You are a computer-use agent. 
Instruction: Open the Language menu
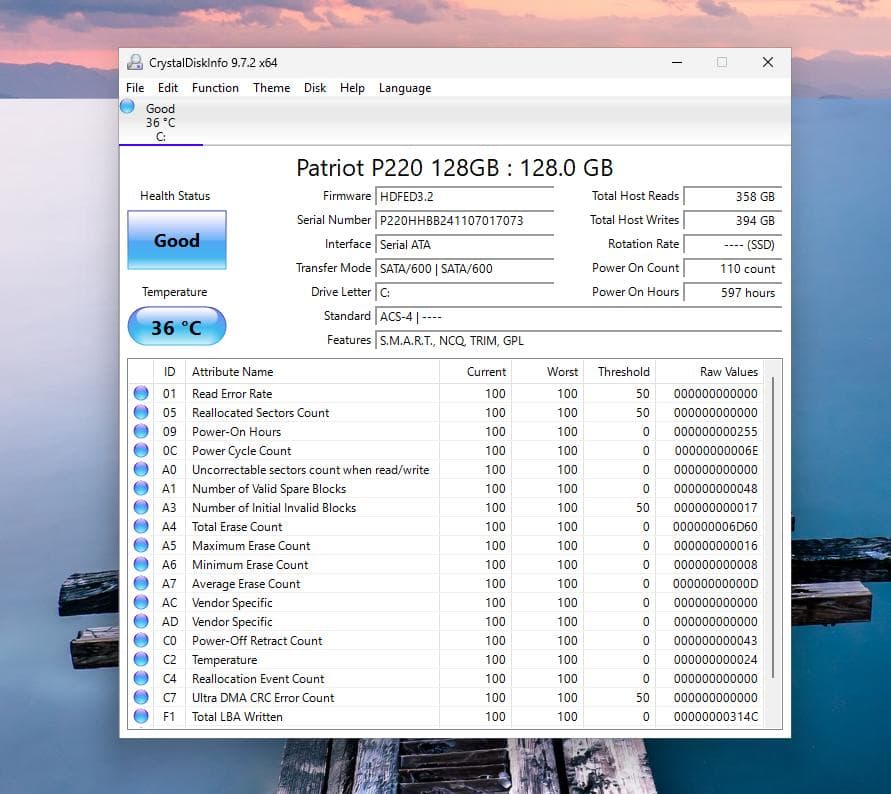pyautogui.click(x=404, y=88)
